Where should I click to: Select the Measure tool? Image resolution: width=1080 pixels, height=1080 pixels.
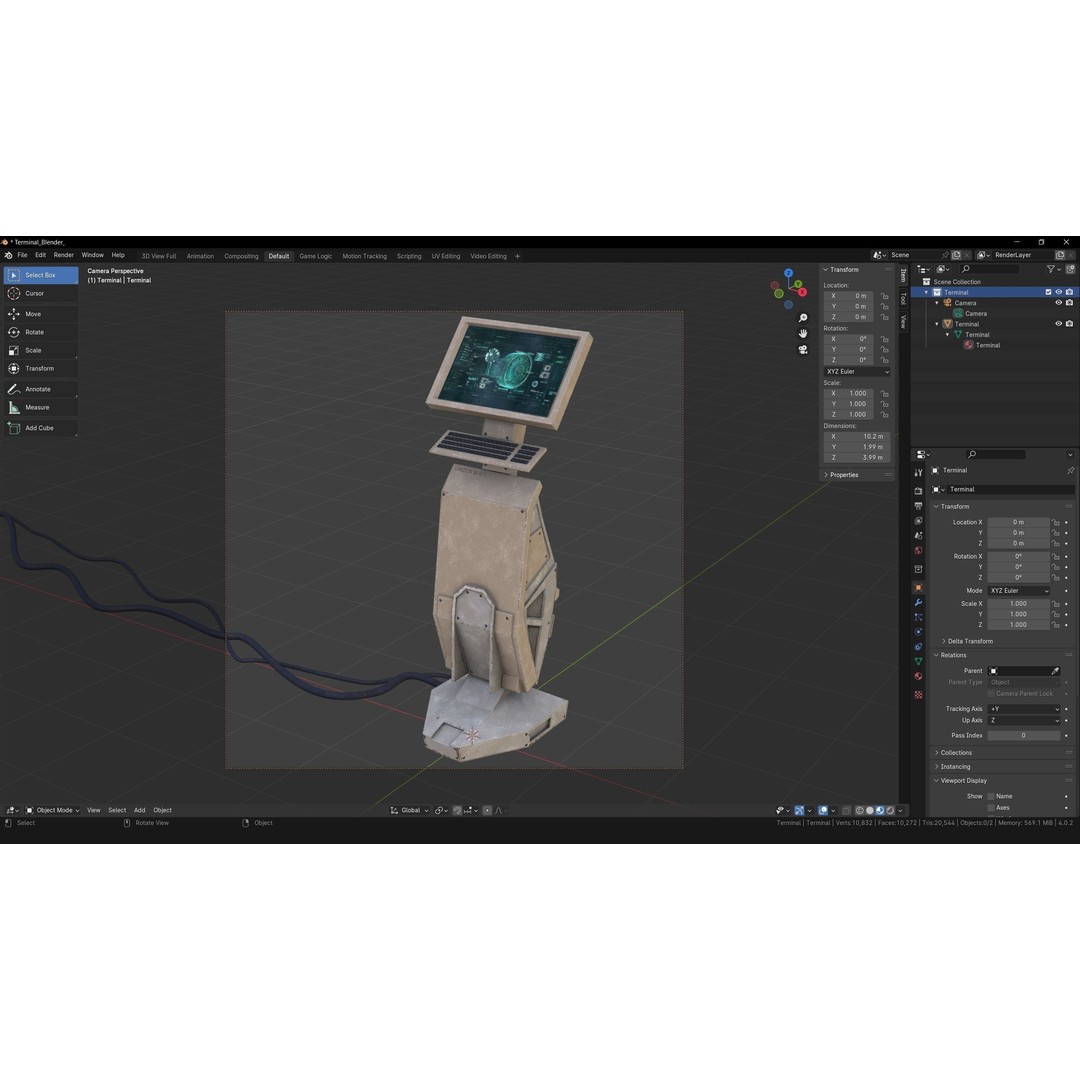click(x=35, y=407)
